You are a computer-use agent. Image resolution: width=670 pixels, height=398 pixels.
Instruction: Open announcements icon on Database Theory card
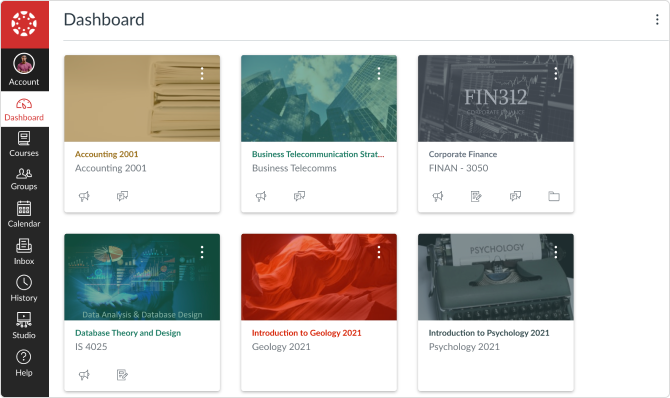tap(84, 375)
